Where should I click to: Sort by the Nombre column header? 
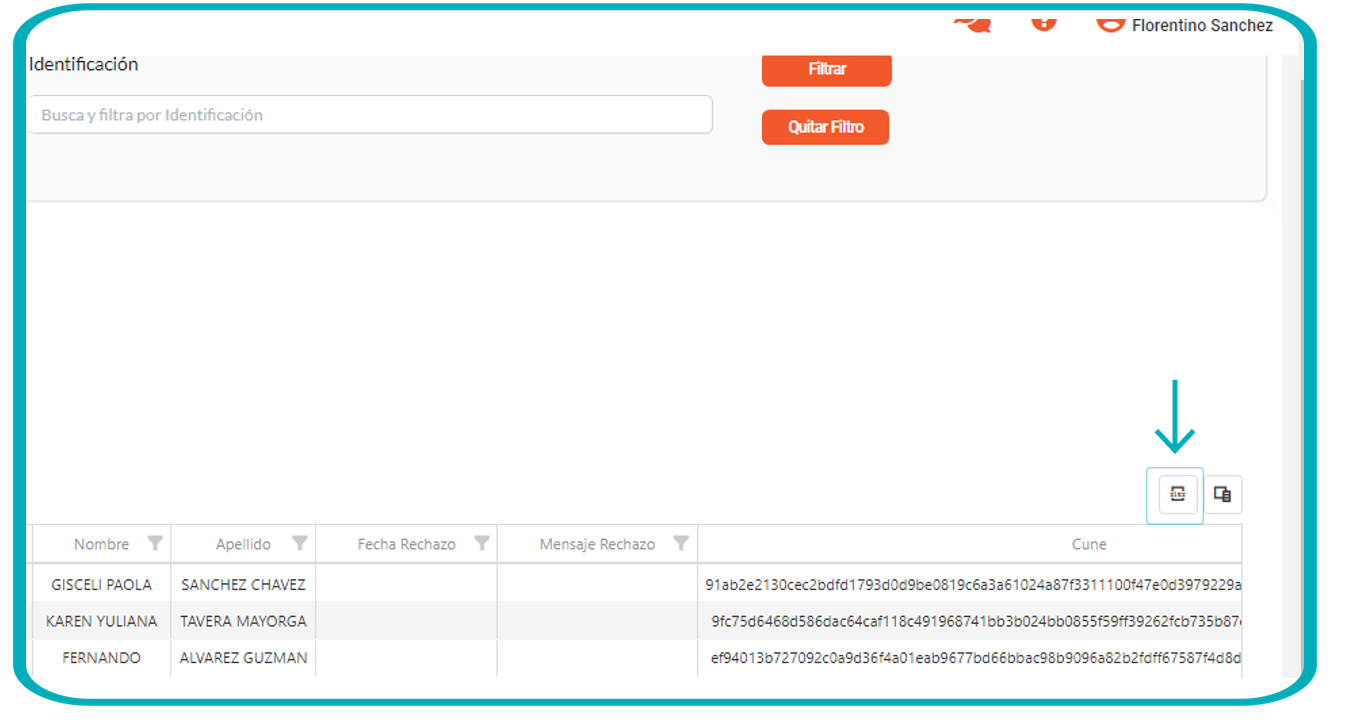(101, 544)
